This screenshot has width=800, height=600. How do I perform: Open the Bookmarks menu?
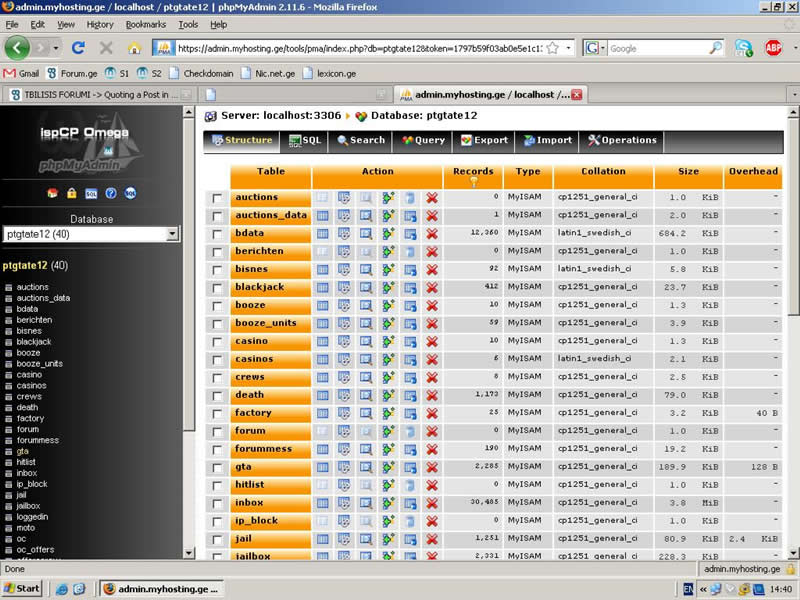145,24
